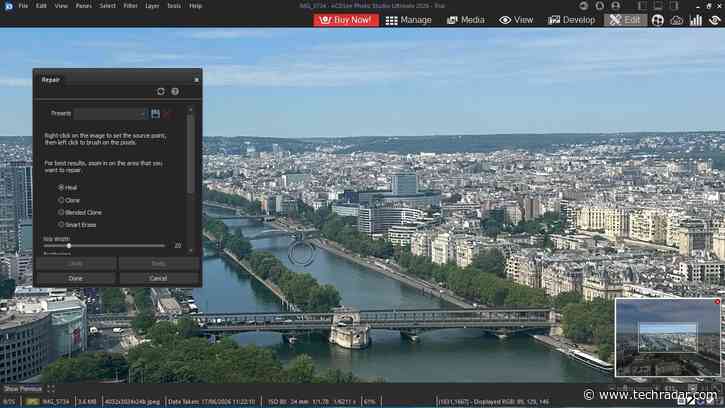Click the yellow file-type badge in status bar
This screenshot has height=408, width=725.
tap(32, 402)
